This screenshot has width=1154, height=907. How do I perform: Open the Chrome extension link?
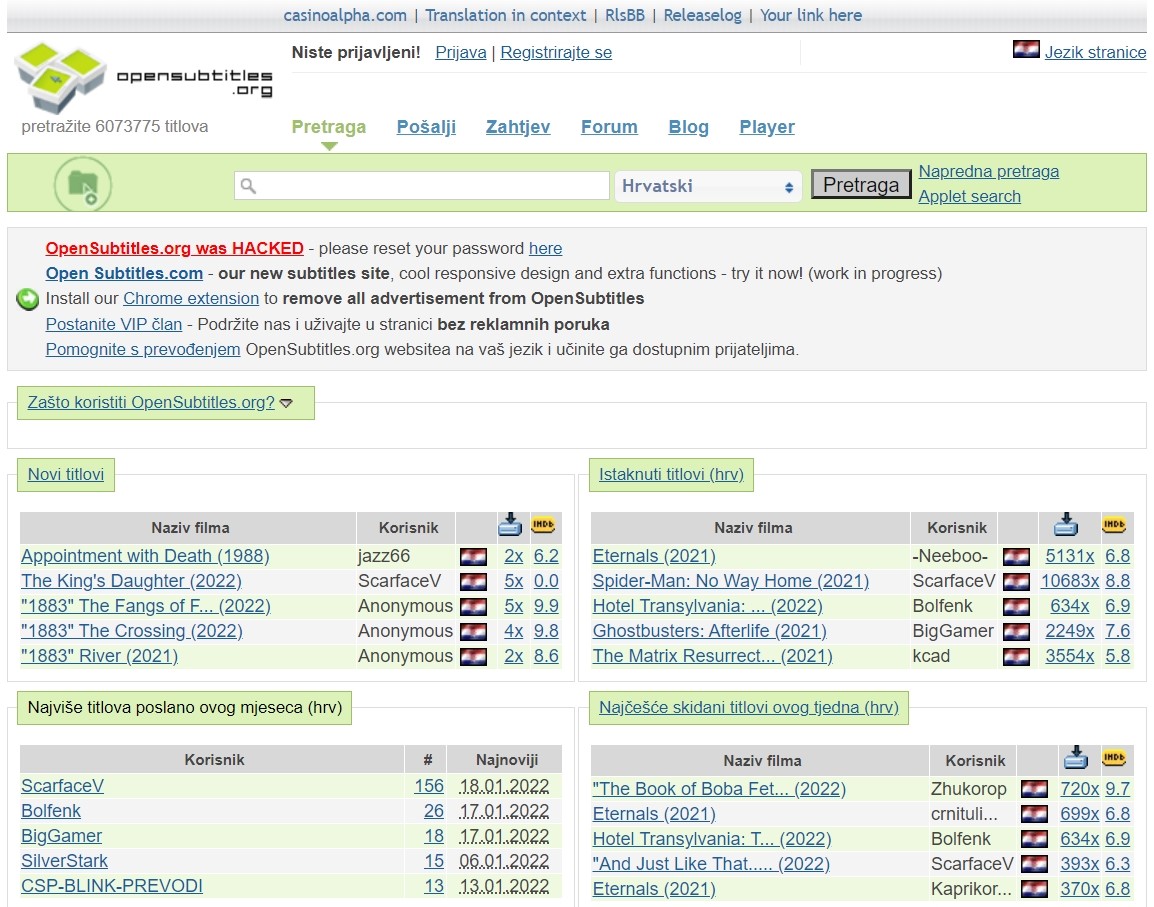tap(191, 298)
